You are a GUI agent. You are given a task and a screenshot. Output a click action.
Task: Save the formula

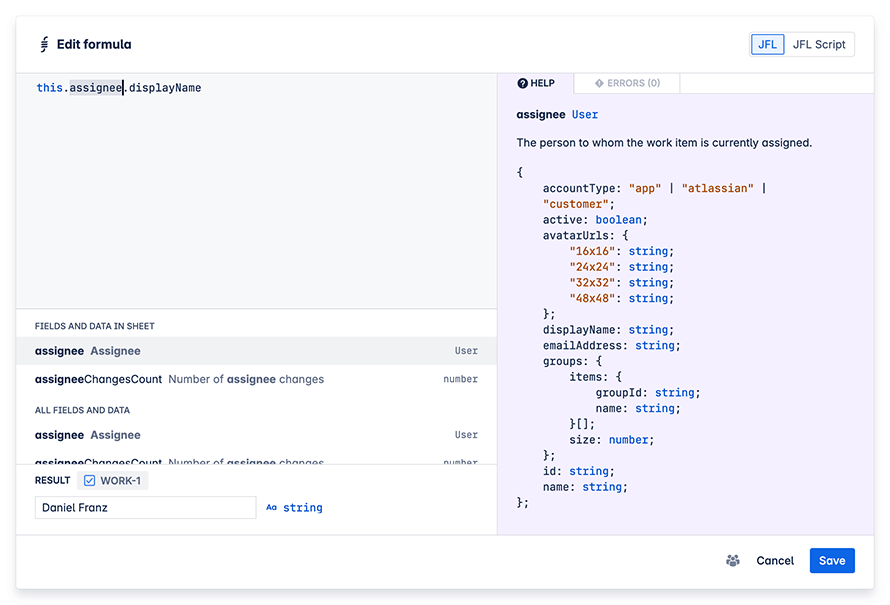pos(832,561)
